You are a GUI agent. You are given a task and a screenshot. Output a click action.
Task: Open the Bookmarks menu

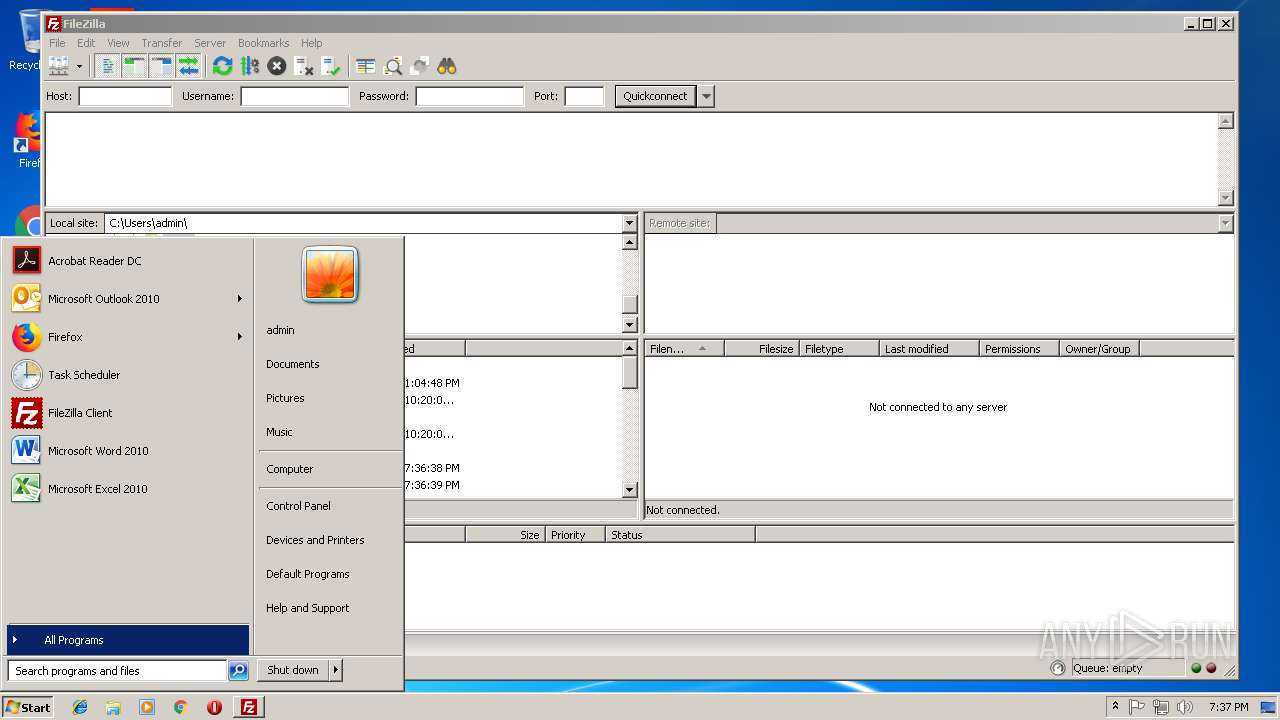(x=263, y=43)
